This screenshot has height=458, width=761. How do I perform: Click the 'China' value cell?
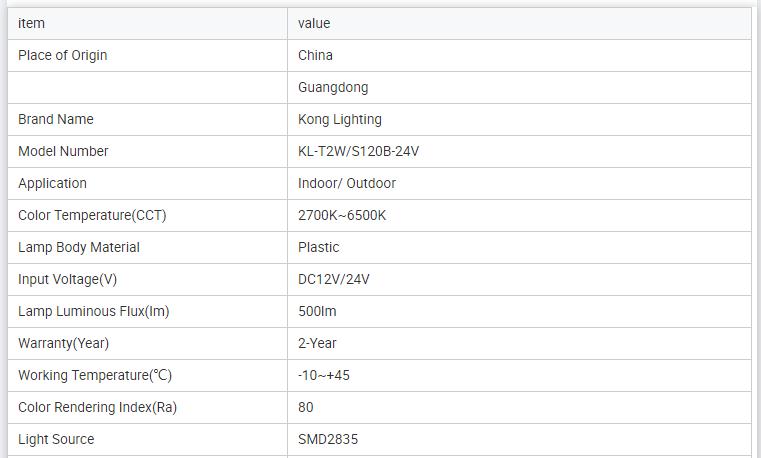coord(315,55)
